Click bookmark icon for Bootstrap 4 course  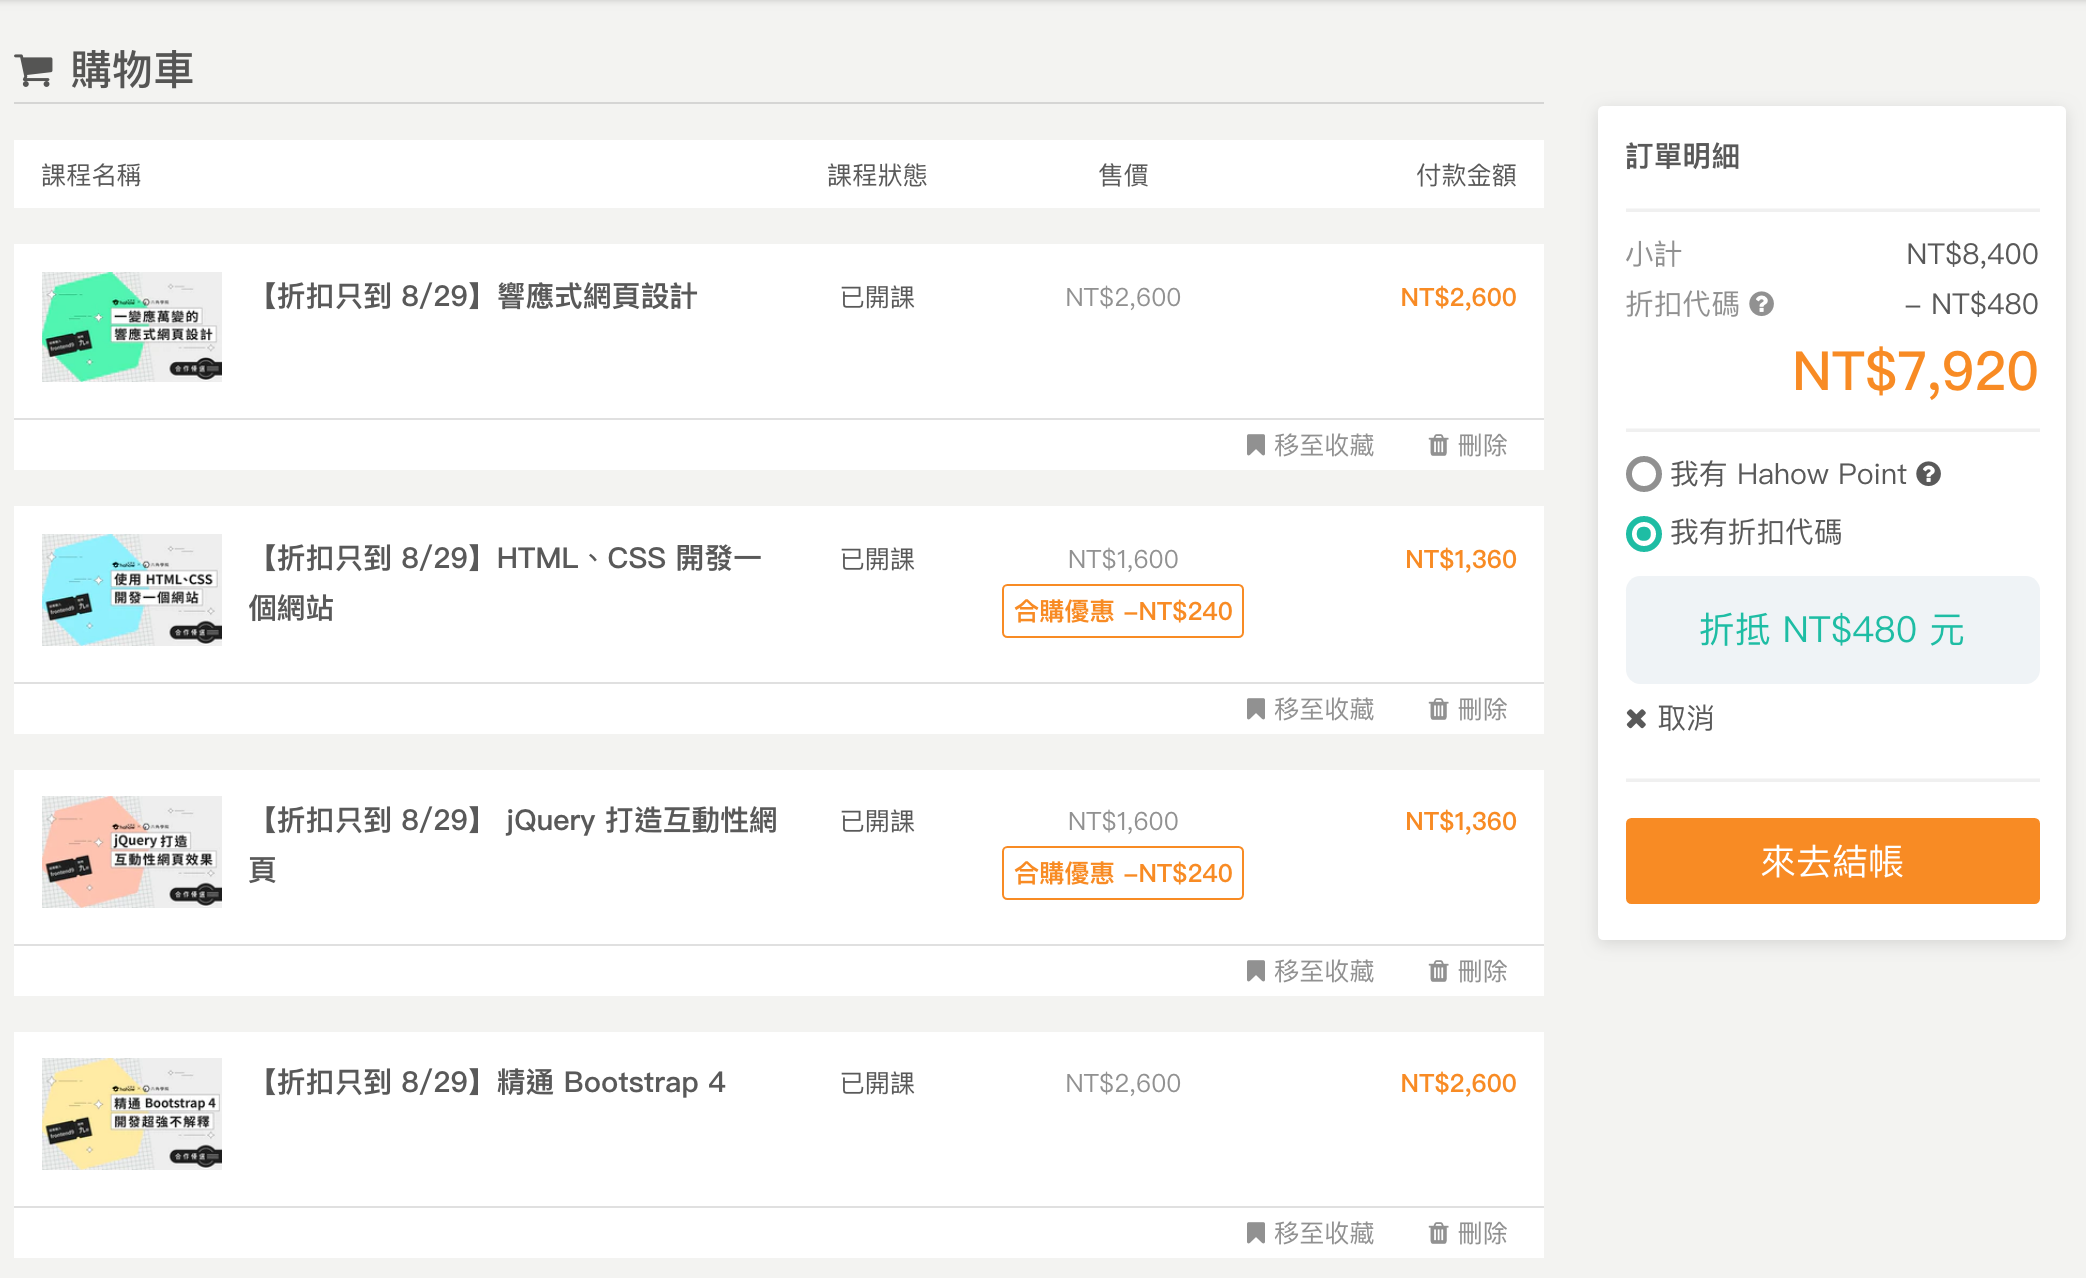tap(1256, 1233)
